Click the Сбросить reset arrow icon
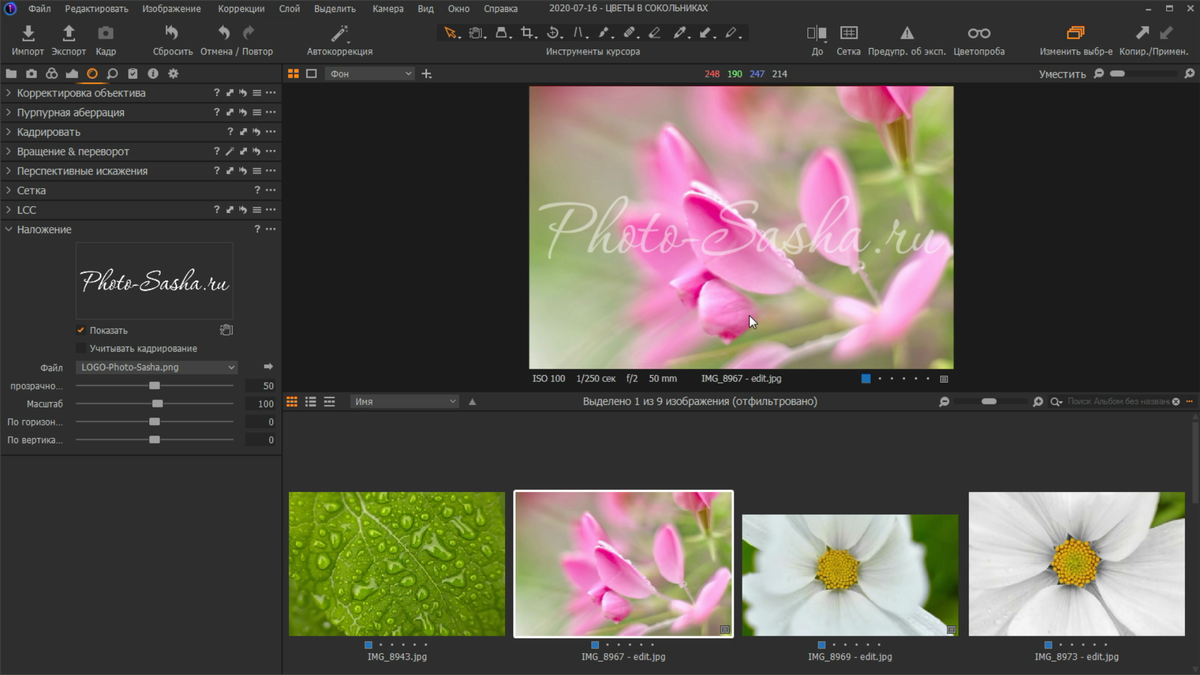The image size is (1200, 675). 172,34
